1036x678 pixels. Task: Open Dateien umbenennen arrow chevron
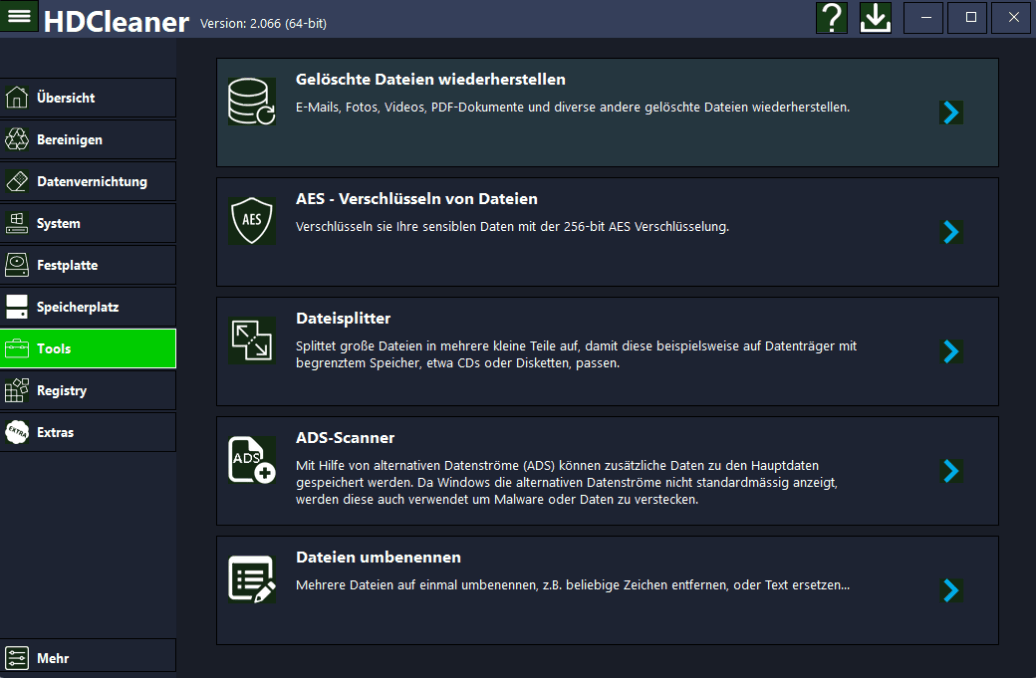[952, 590]
